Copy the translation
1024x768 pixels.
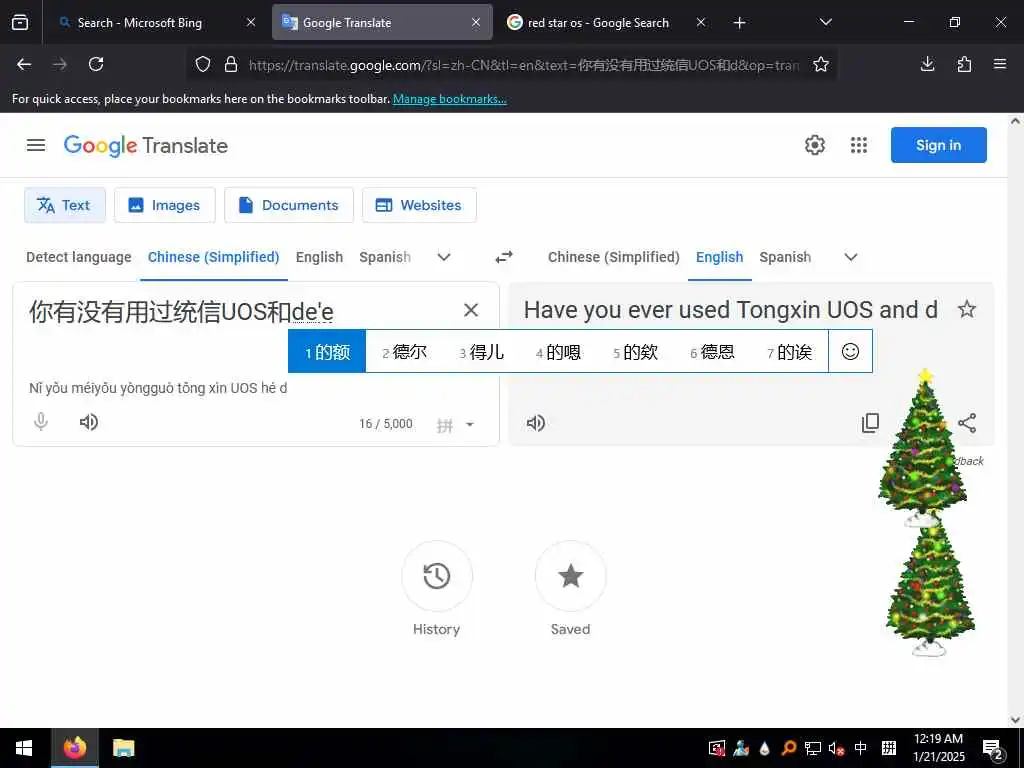pyautogui.click(x=871, y=423)
